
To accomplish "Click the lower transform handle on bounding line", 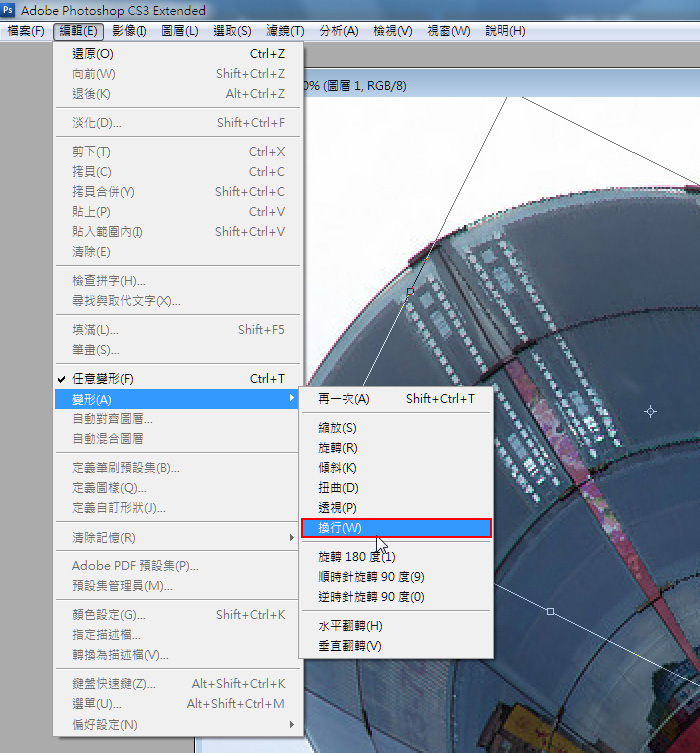I will [x=550, y=610].
